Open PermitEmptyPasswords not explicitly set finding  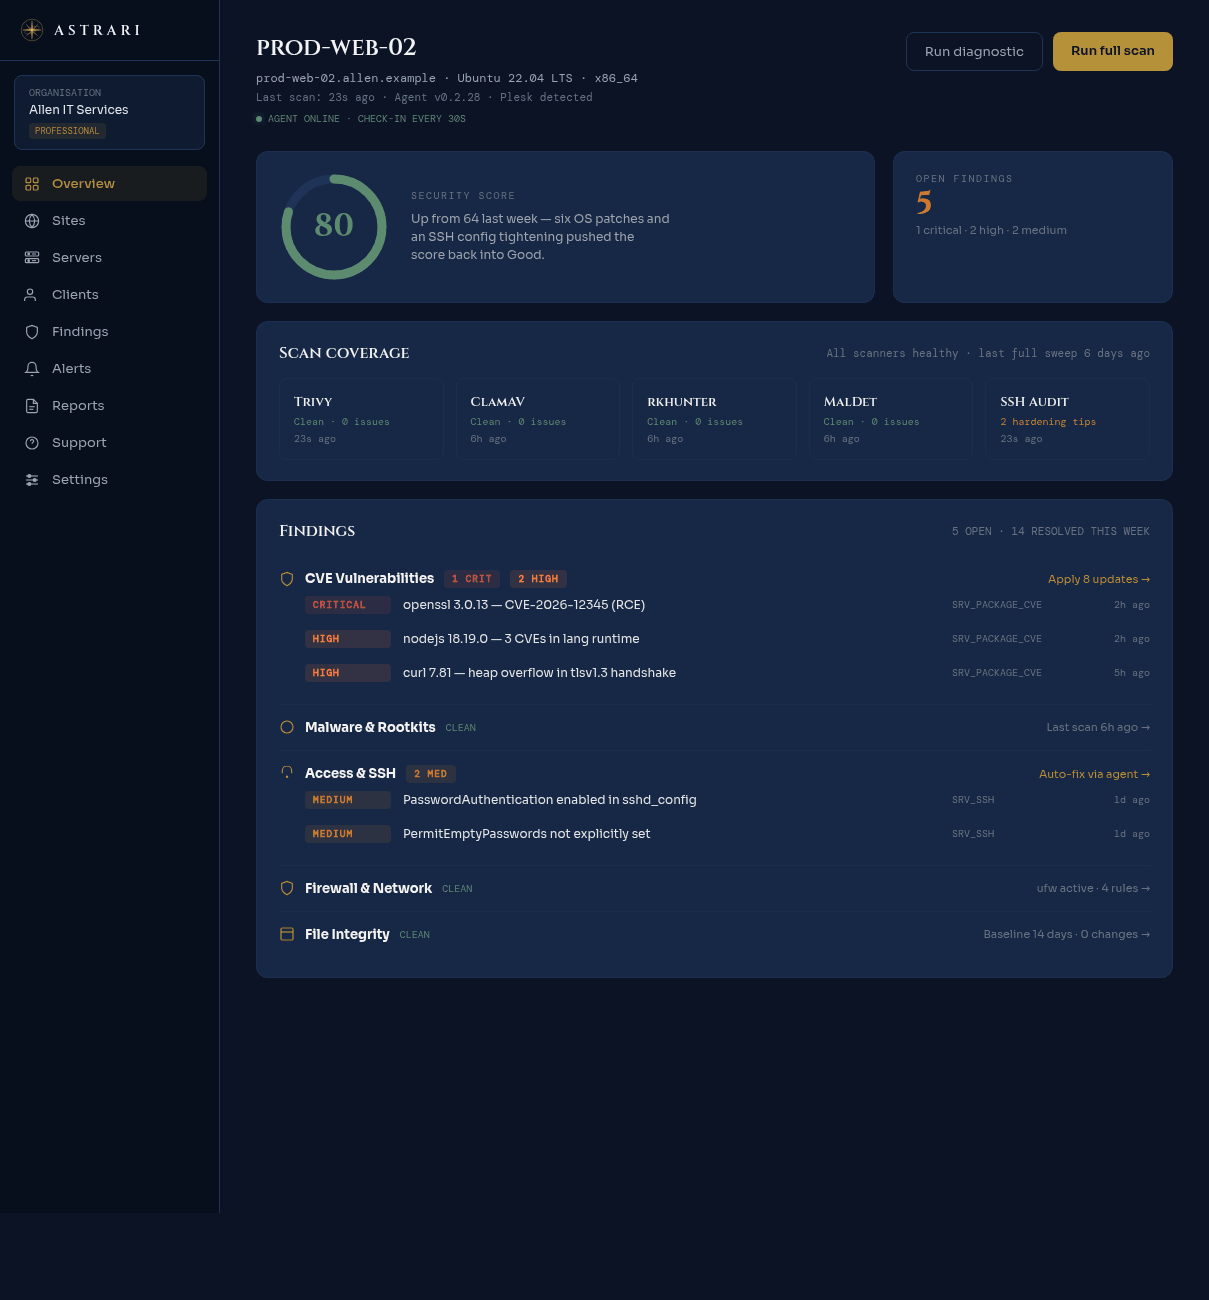tap(727, 834)
